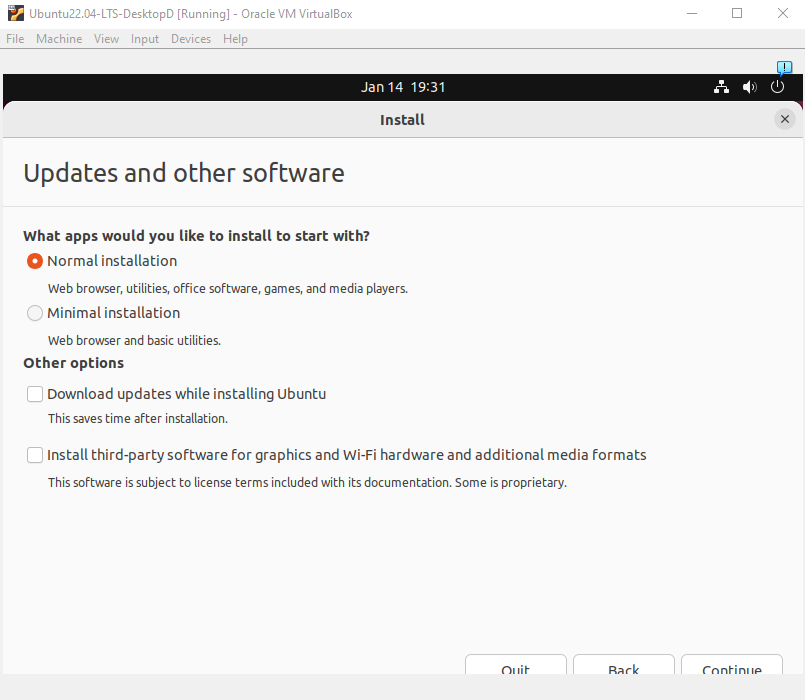Open the File menu
Image resolution: width=805 pixels, height=700 pixels.
tap(15, 39)
